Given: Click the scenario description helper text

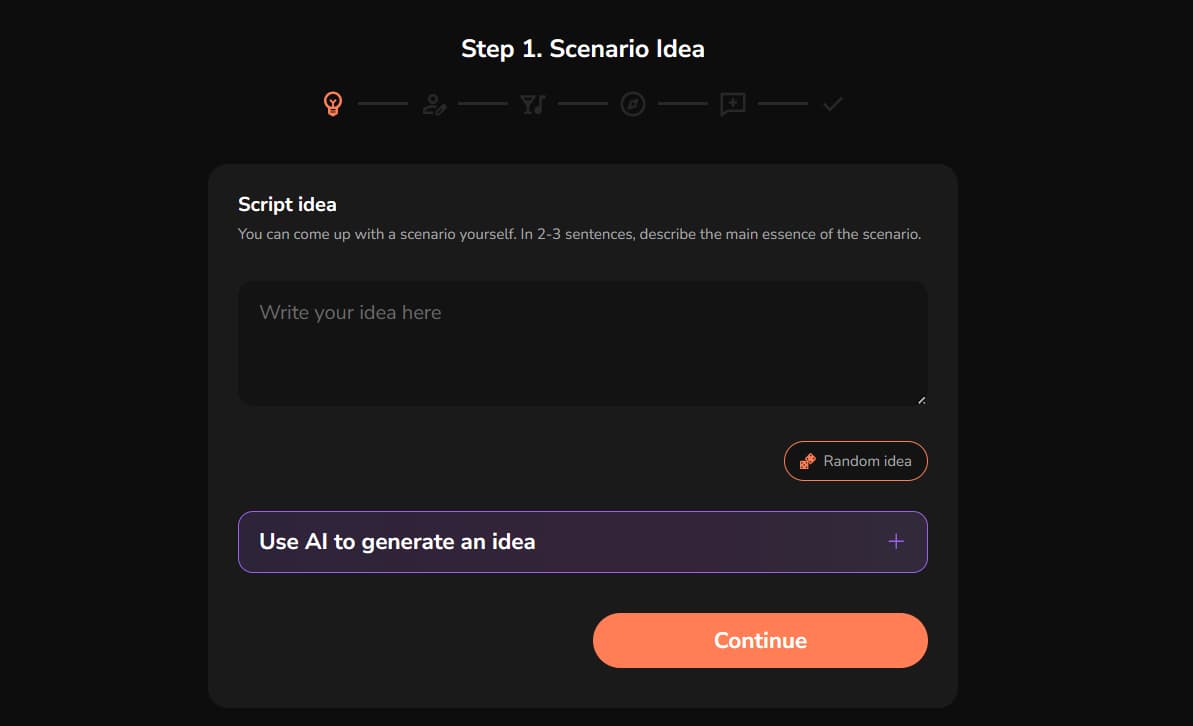Looking at the screenshot, I should (579, 235).
